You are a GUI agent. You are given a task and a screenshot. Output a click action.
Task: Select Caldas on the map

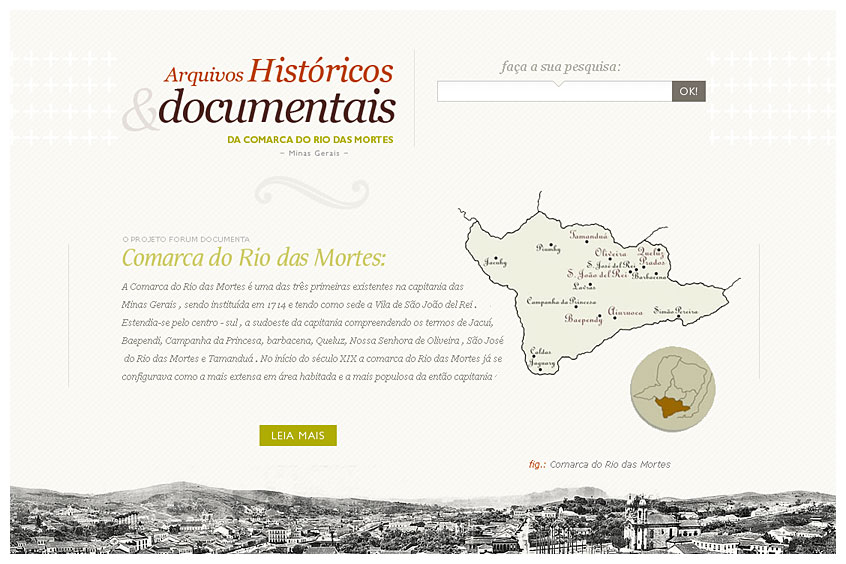tap(540, 352)
